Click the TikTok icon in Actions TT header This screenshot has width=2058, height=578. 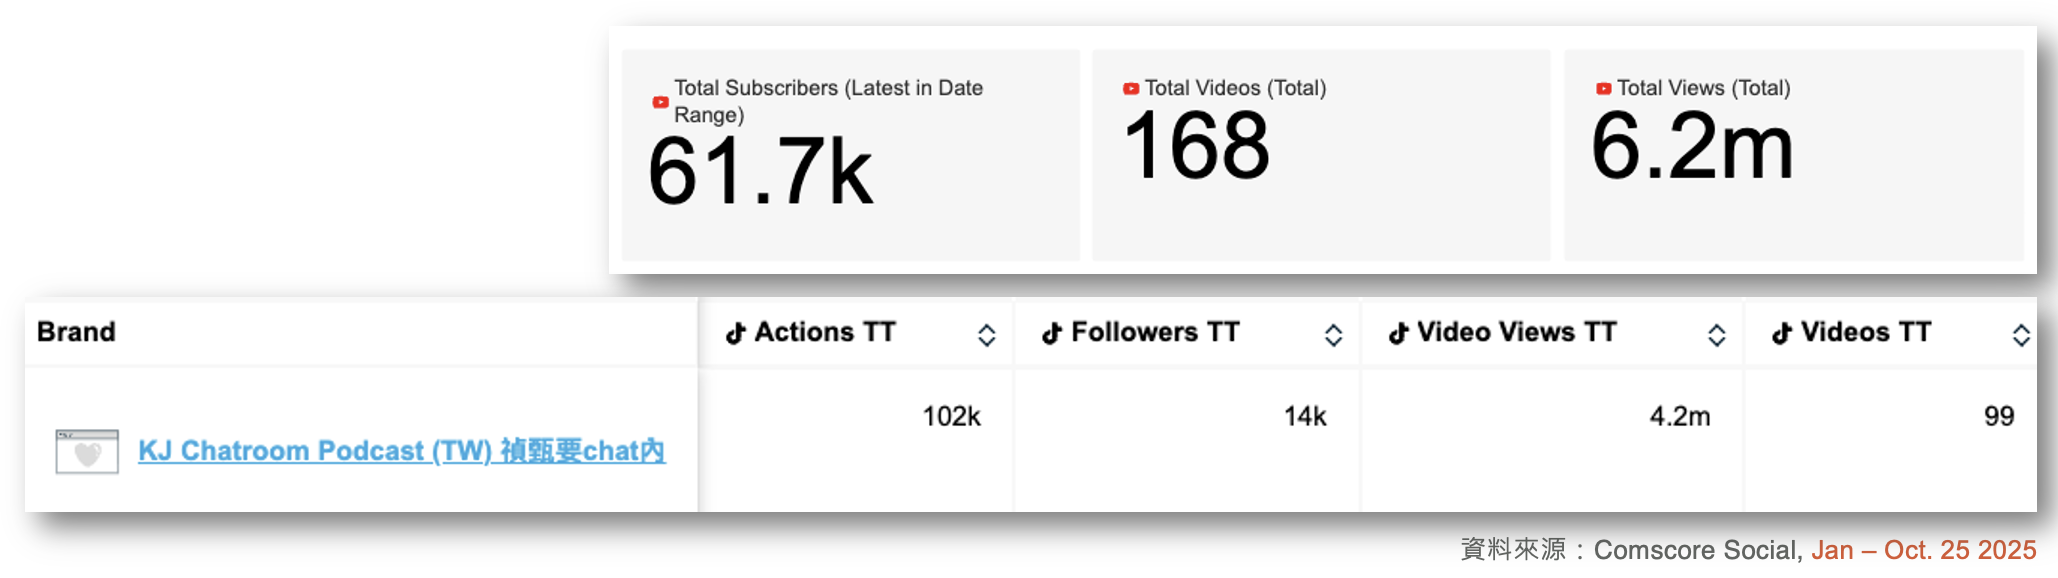(736, 333)
